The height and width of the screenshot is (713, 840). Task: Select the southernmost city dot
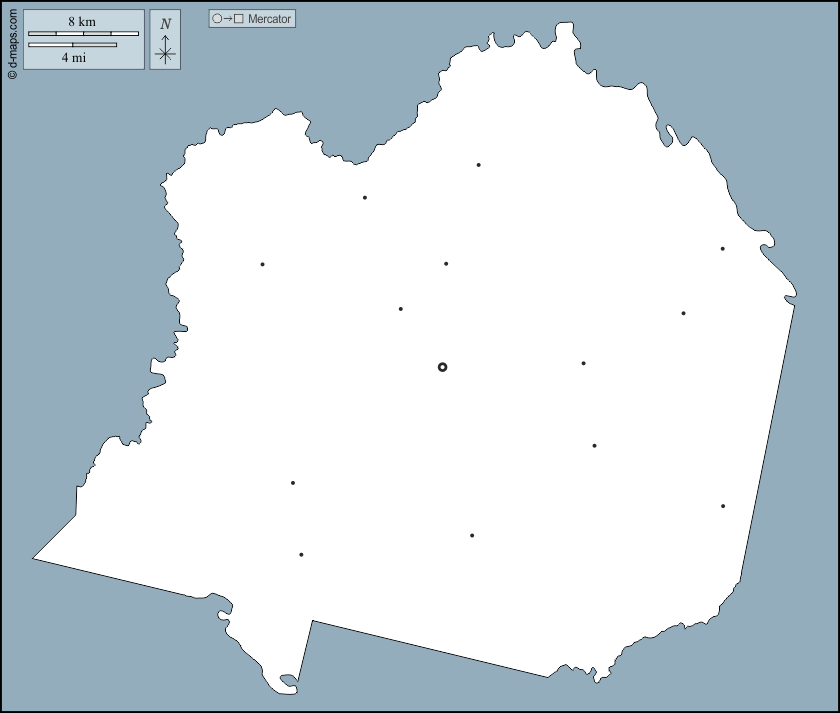tap(301, 554)
